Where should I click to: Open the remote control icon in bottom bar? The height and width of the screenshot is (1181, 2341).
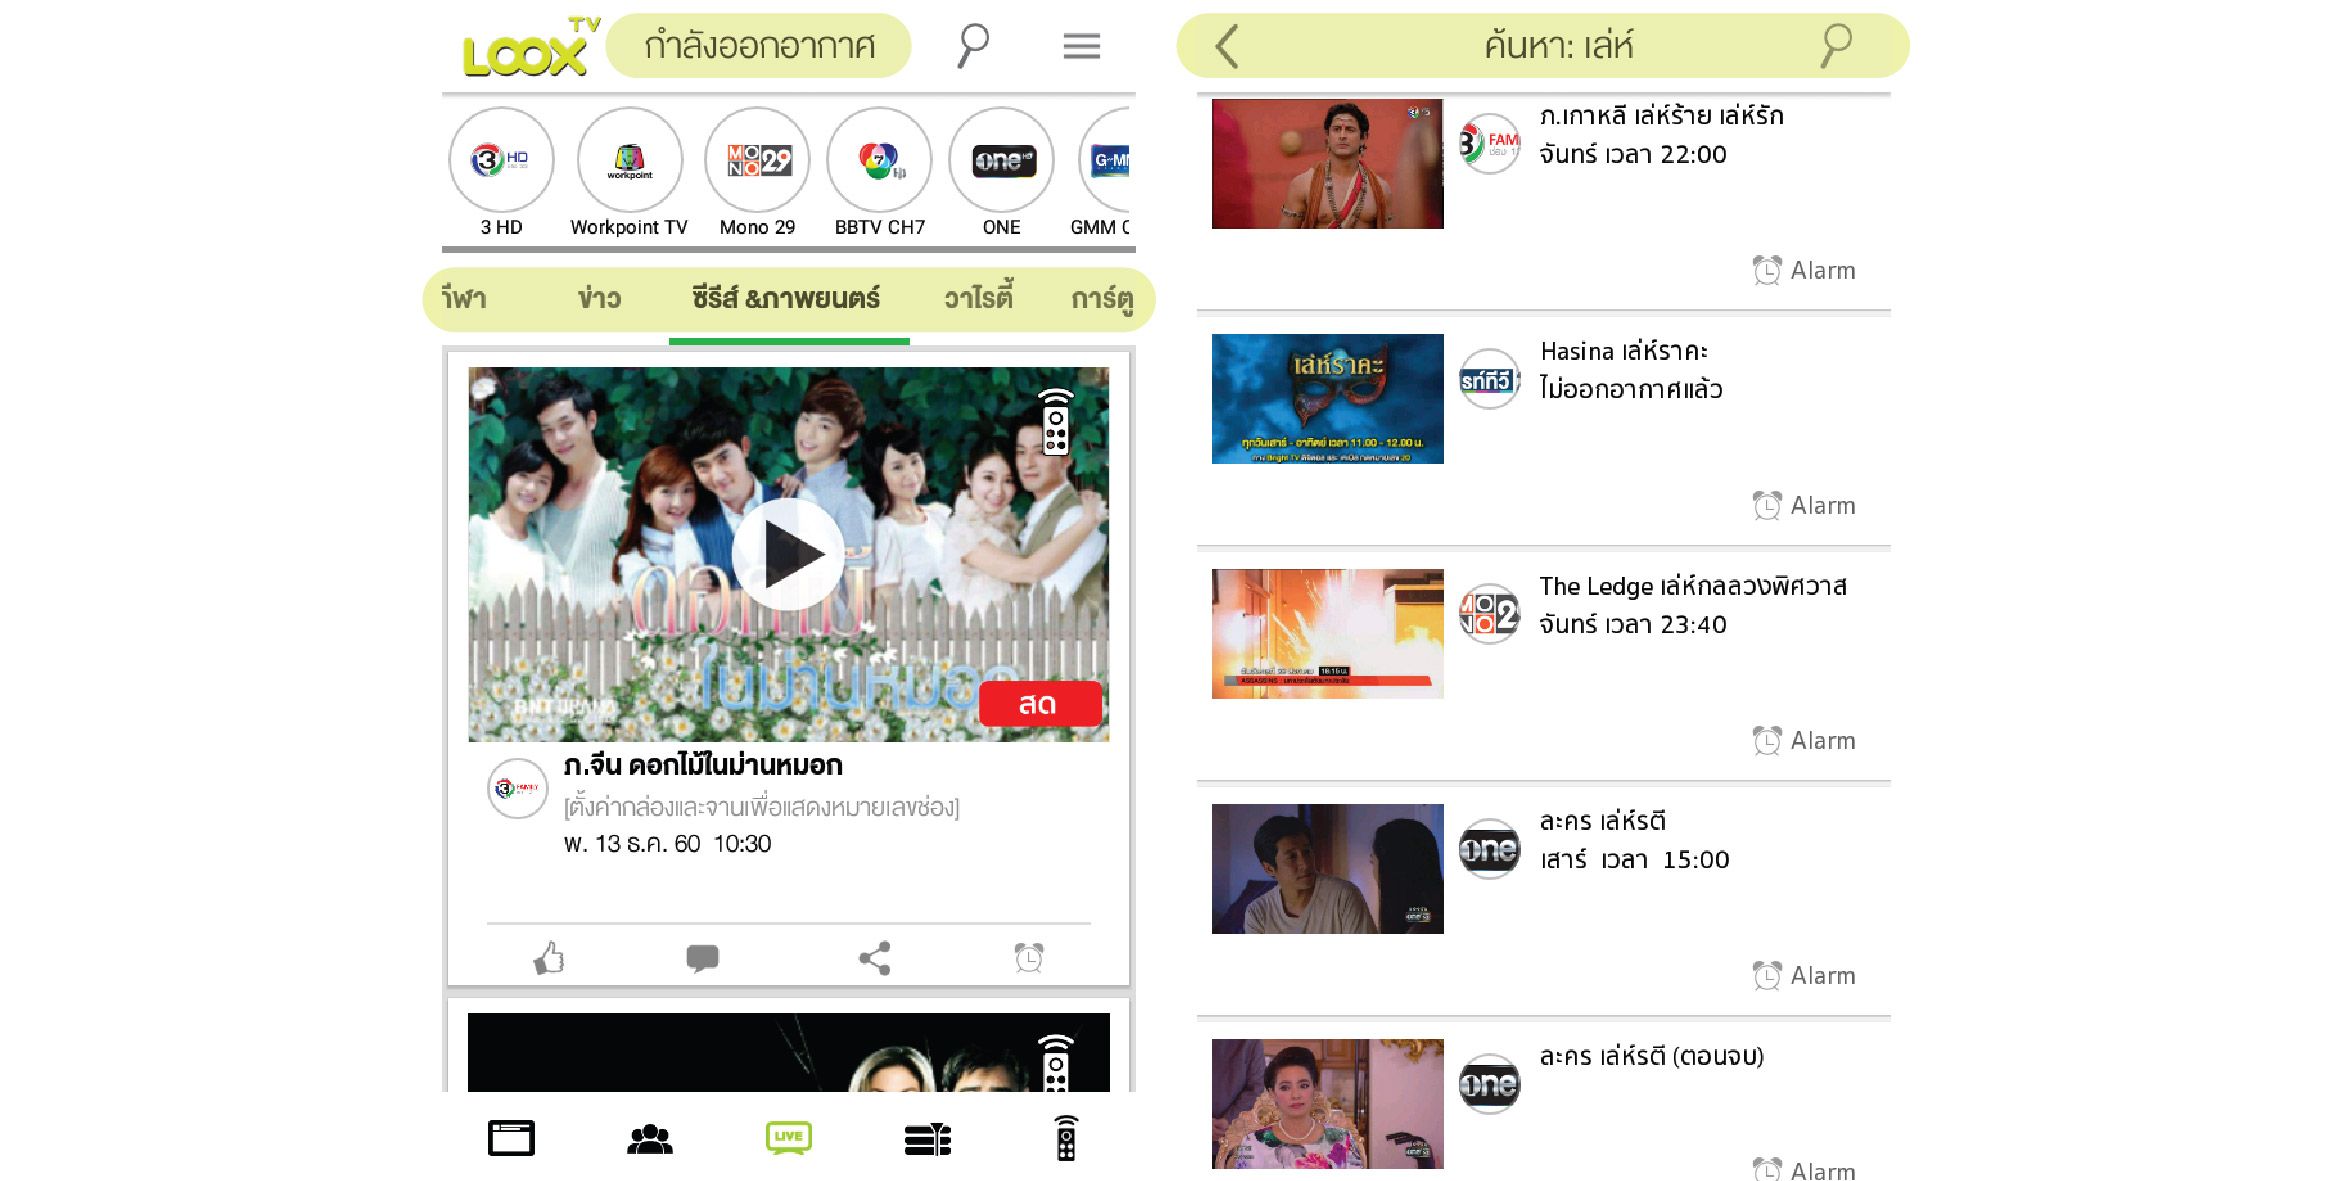coord(1066,1138)
